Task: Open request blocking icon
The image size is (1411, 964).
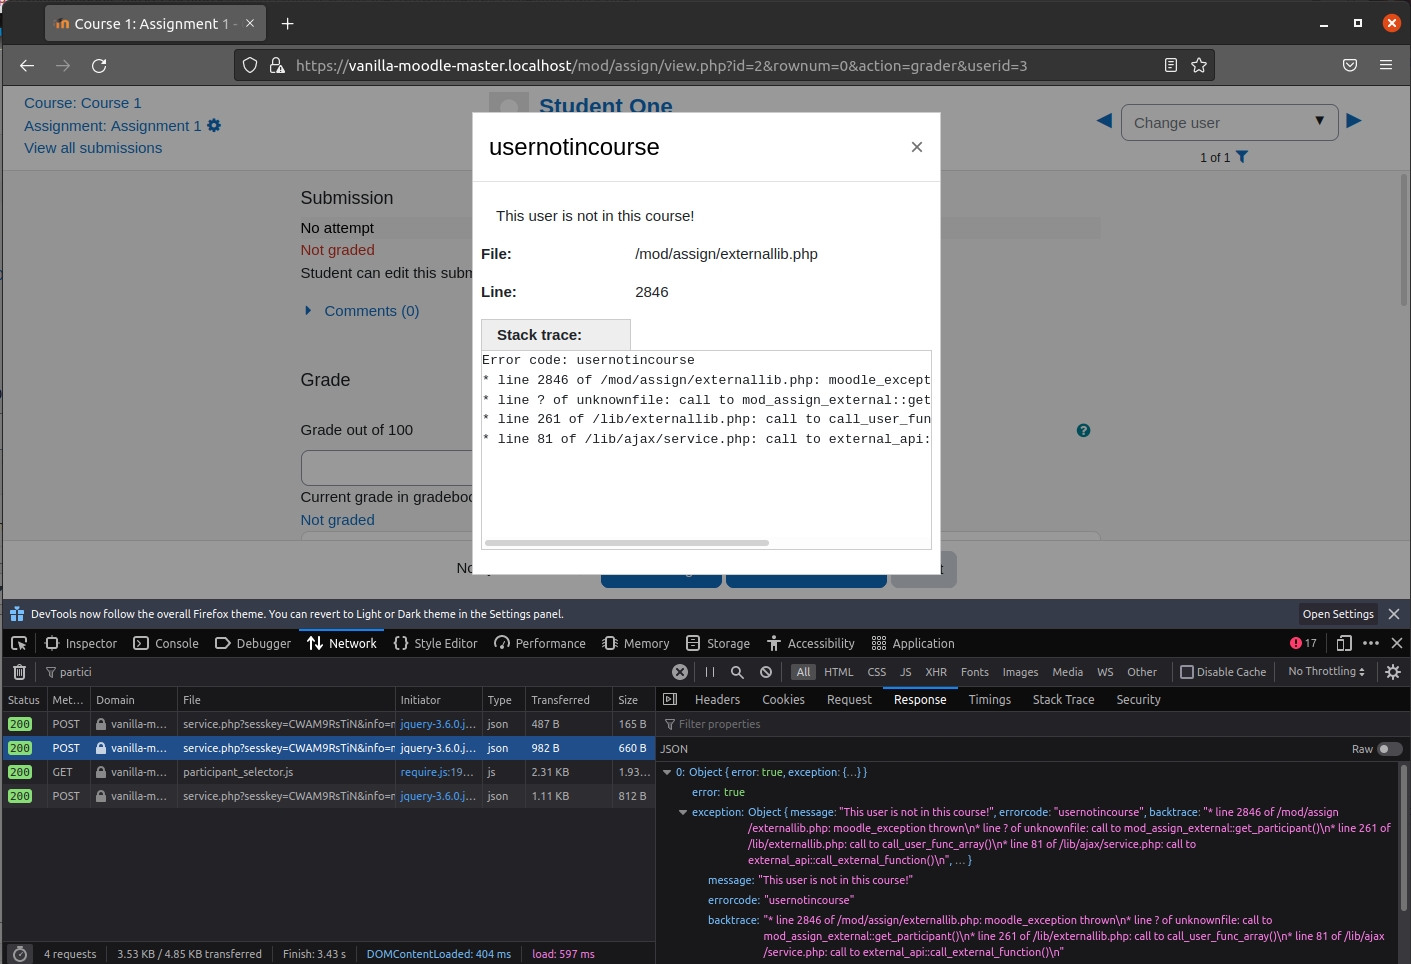Action: click(766, 672)
